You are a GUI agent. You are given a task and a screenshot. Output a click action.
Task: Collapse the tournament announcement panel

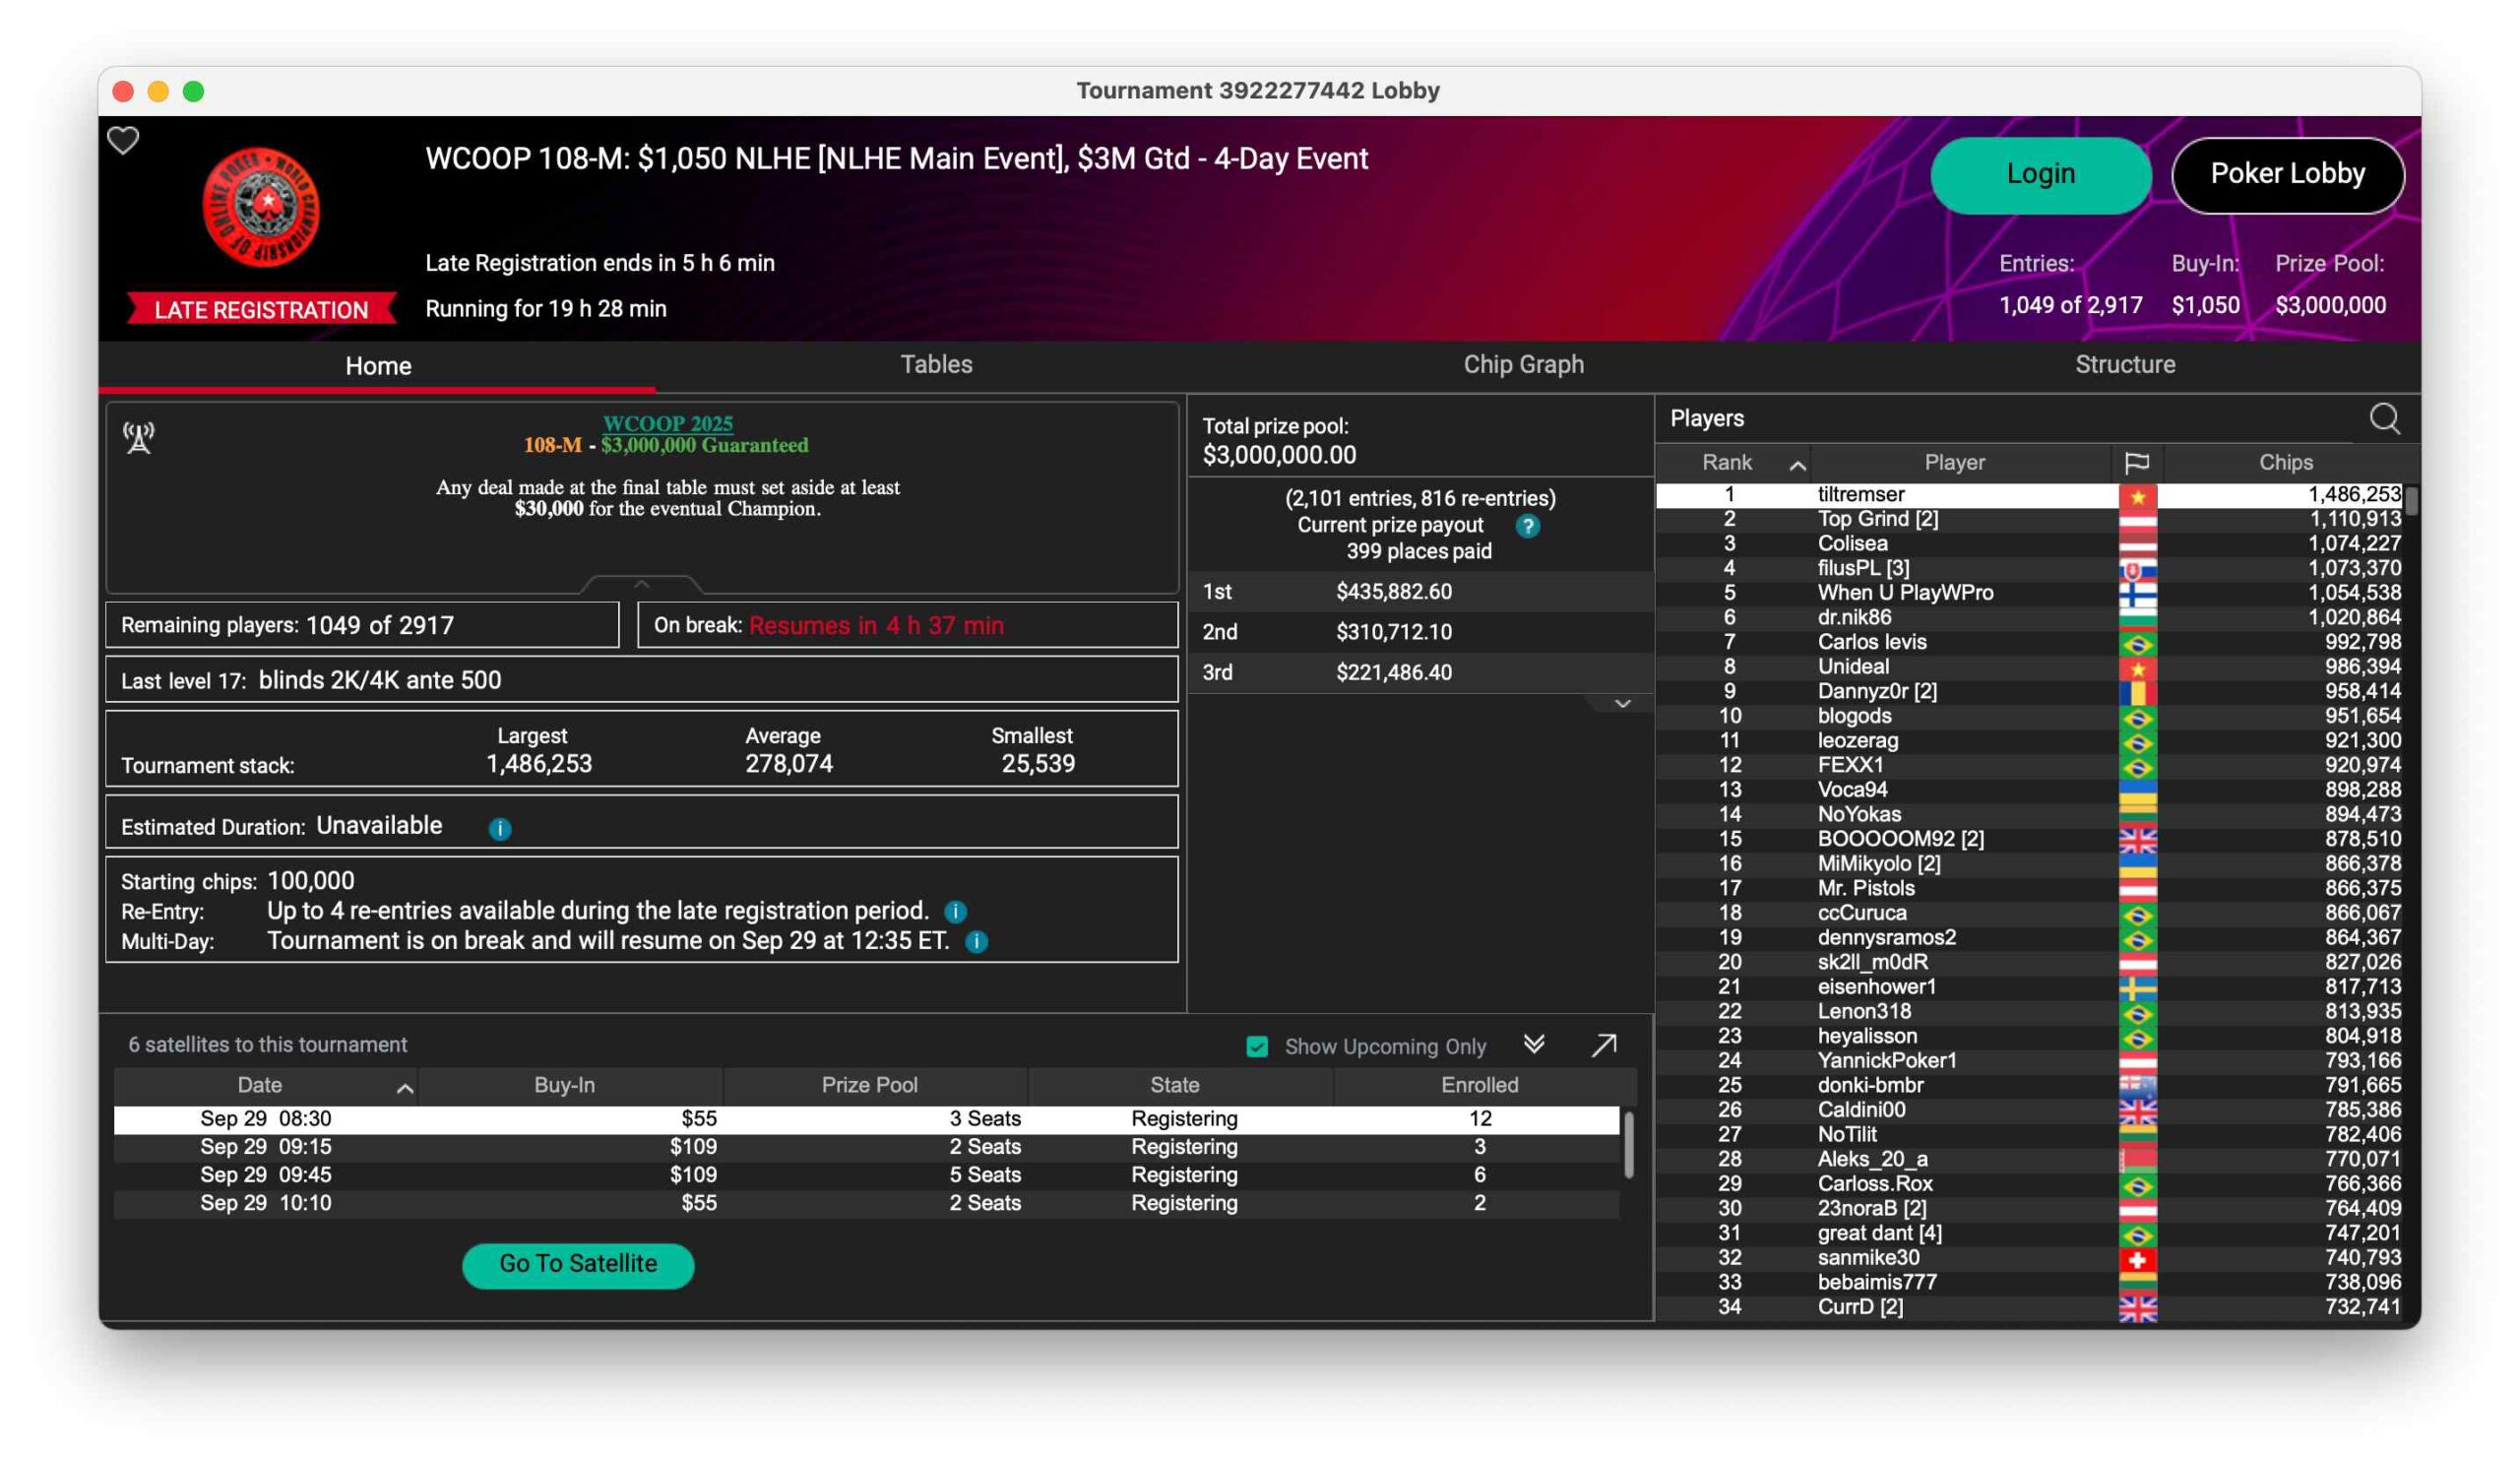(641, 584)
